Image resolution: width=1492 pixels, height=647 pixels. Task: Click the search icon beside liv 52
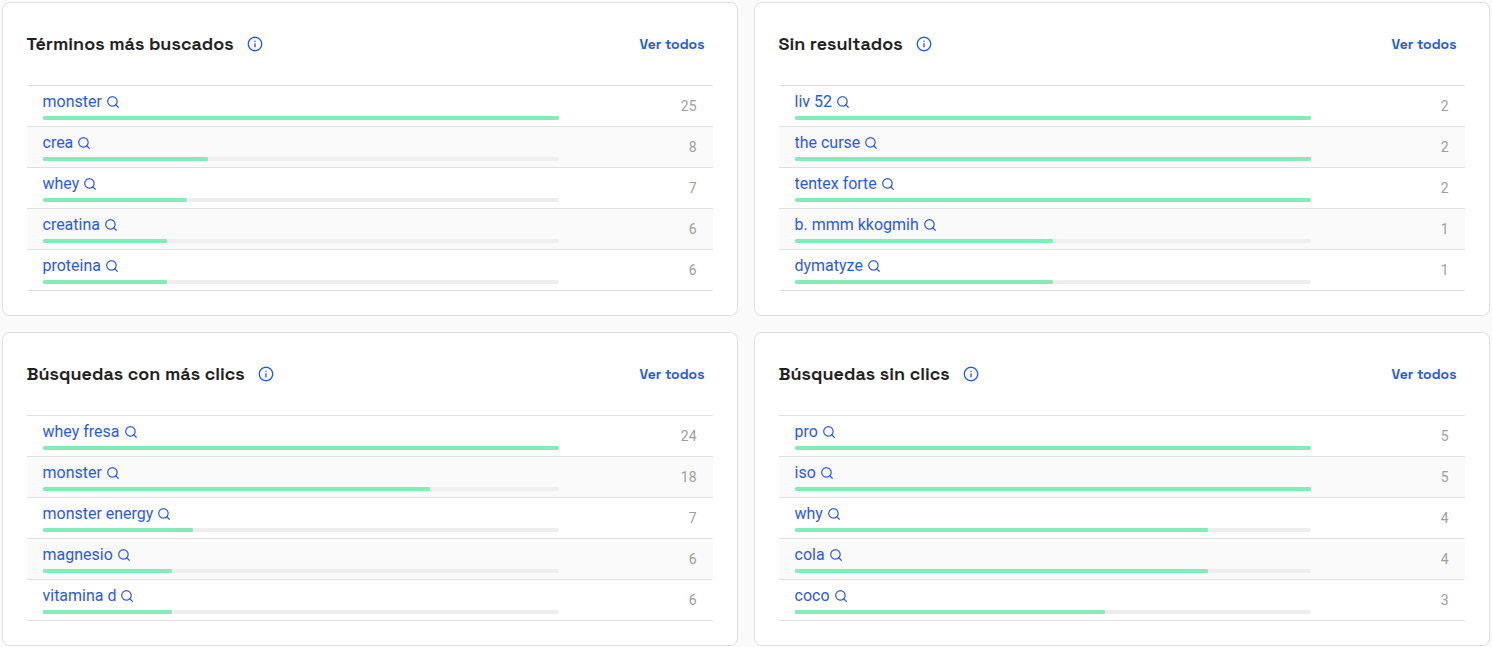[843, 102]
